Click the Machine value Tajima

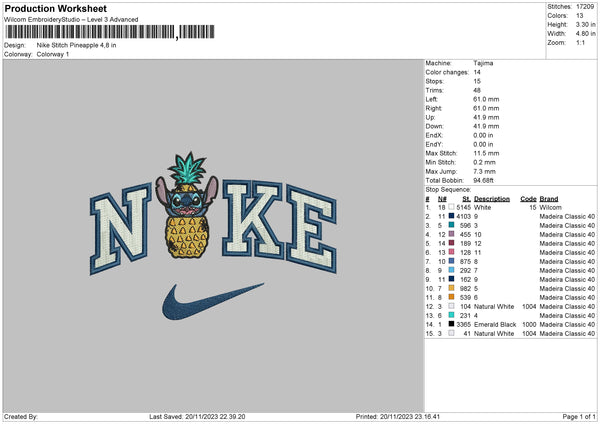(x=483, y=63)
